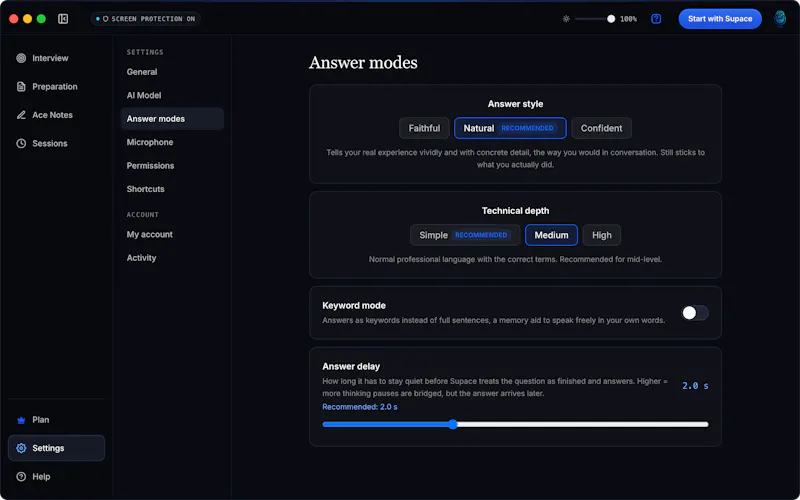
Task: Click Start with Supace button
Action: tap(720, 19)
